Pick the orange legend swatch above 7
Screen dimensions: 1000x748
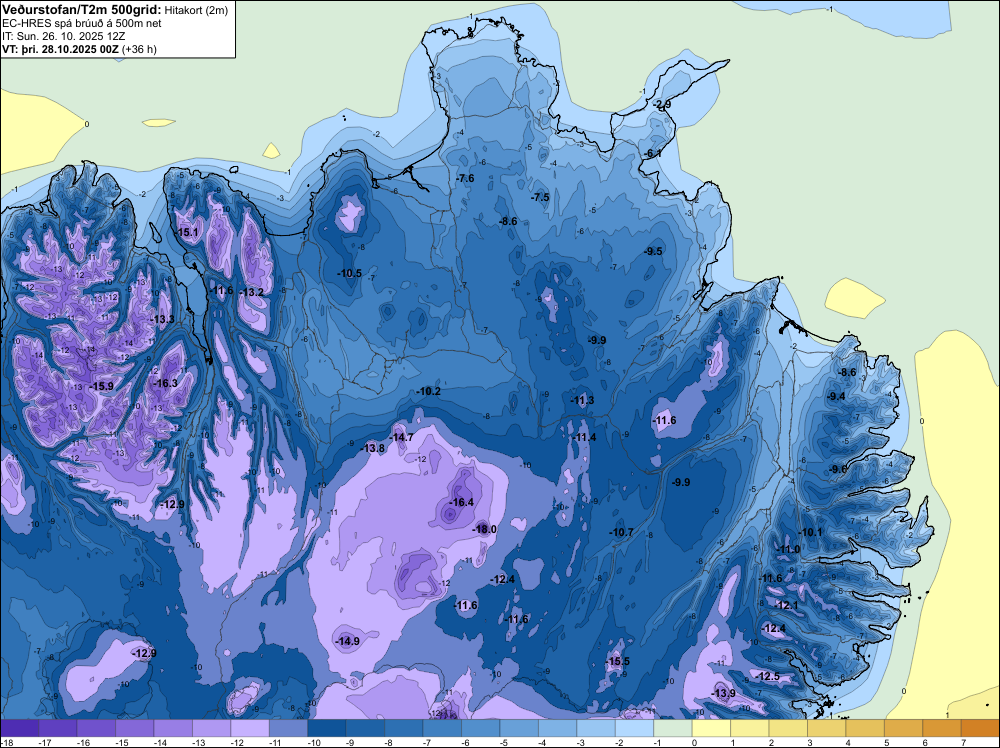980,728
